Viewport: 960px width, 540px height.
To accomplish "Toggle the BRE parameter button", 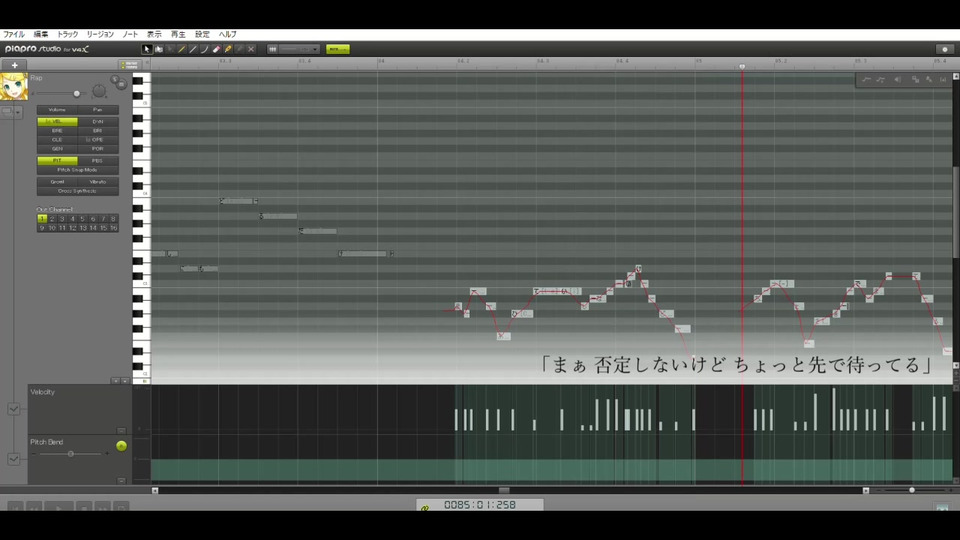I will [x=57, y=130].
